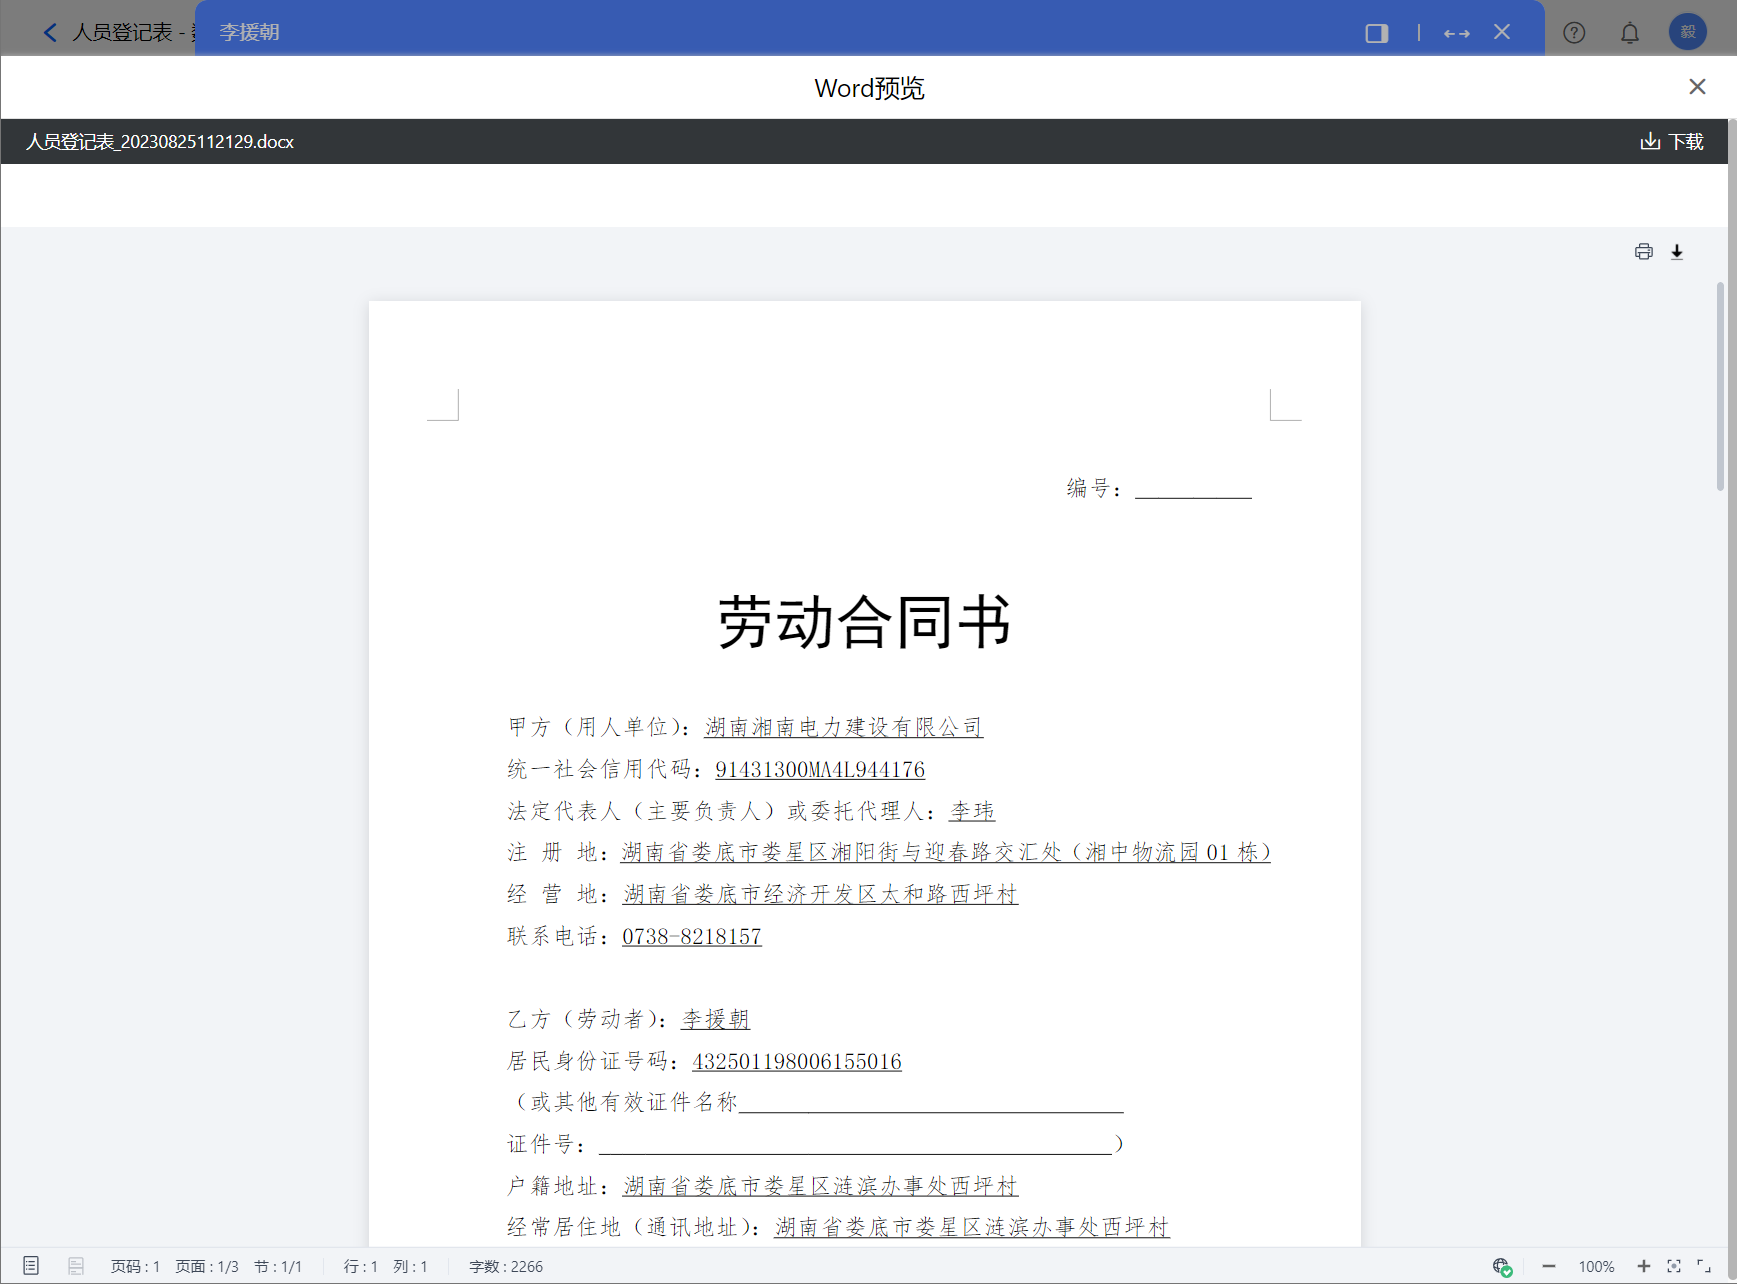Screen dimensions: 1737x1284
Task: Click the 100% zoom level indicator
Action: click(x=1596, y=1266)
